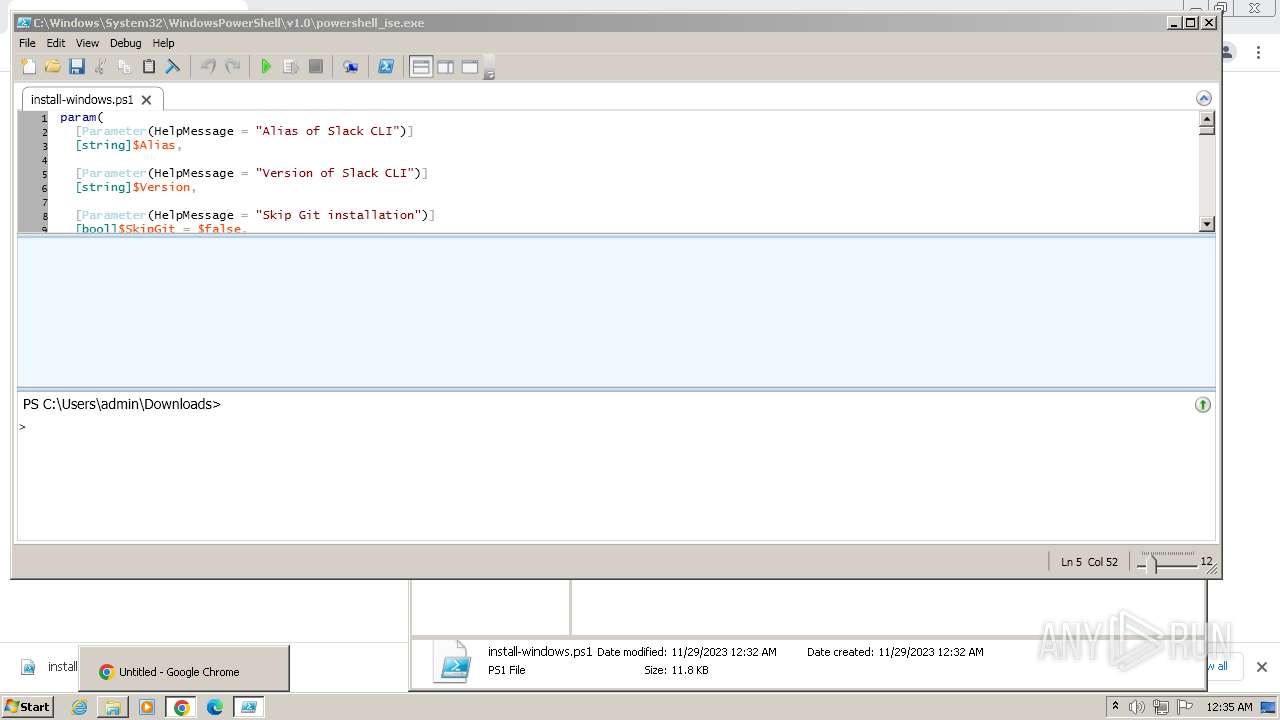Collapse the script pane with the arrow
Image resolution: width=1280 pixels, height=720 pixels.
tap(1204, 98)
